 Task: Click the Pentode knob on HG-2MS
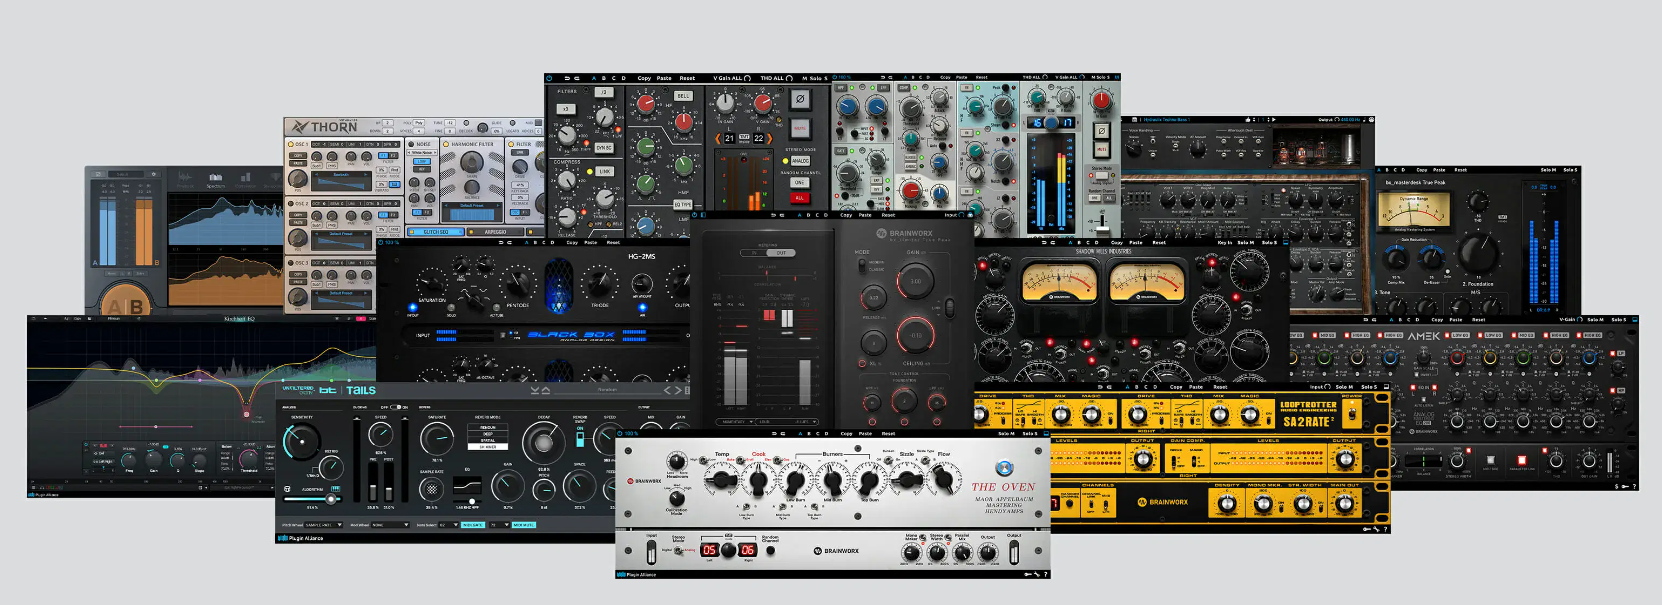pos(518,283)
